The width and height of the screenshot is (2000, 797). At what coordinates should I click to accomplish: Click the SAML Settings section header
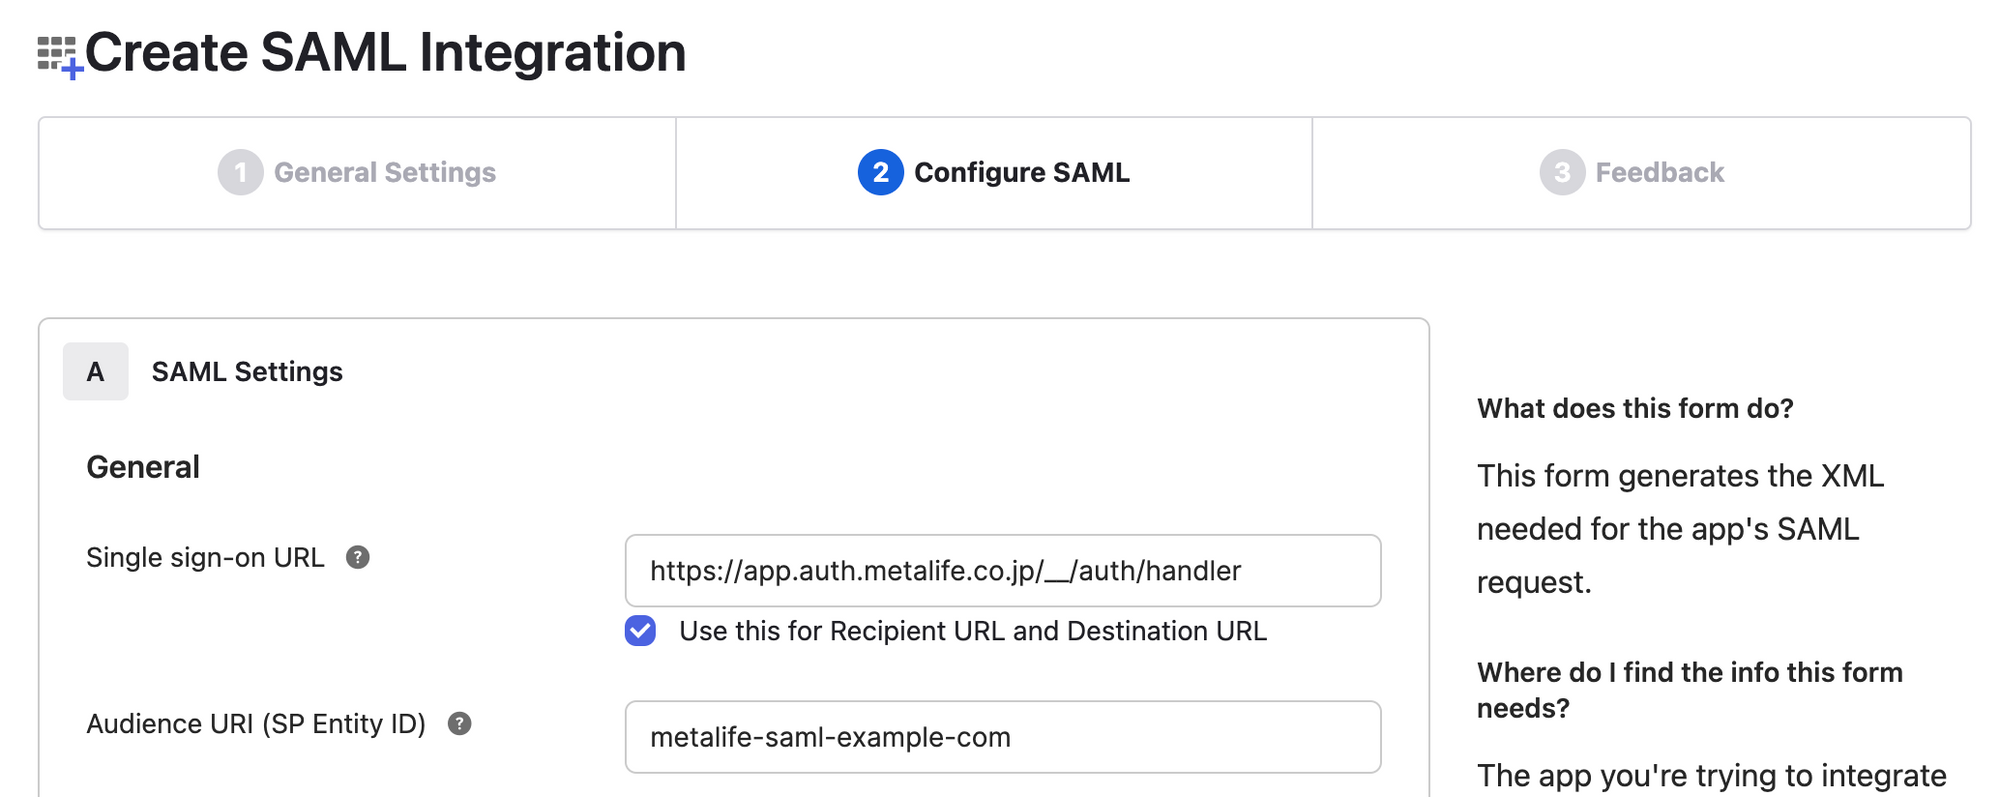[x=247, y=371]
